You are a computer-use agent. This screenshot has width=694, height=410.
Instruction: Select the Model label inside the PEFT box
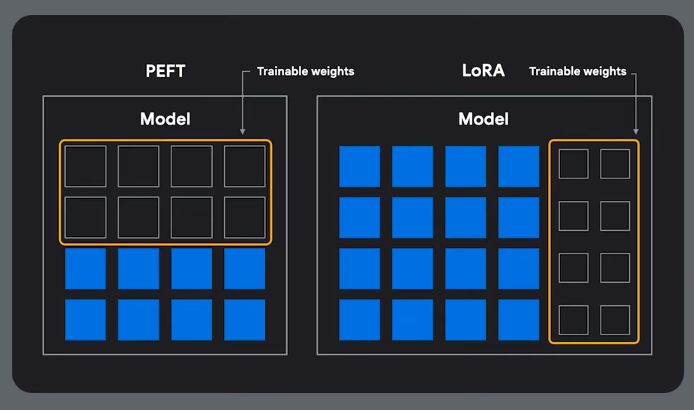pos(165,119)
